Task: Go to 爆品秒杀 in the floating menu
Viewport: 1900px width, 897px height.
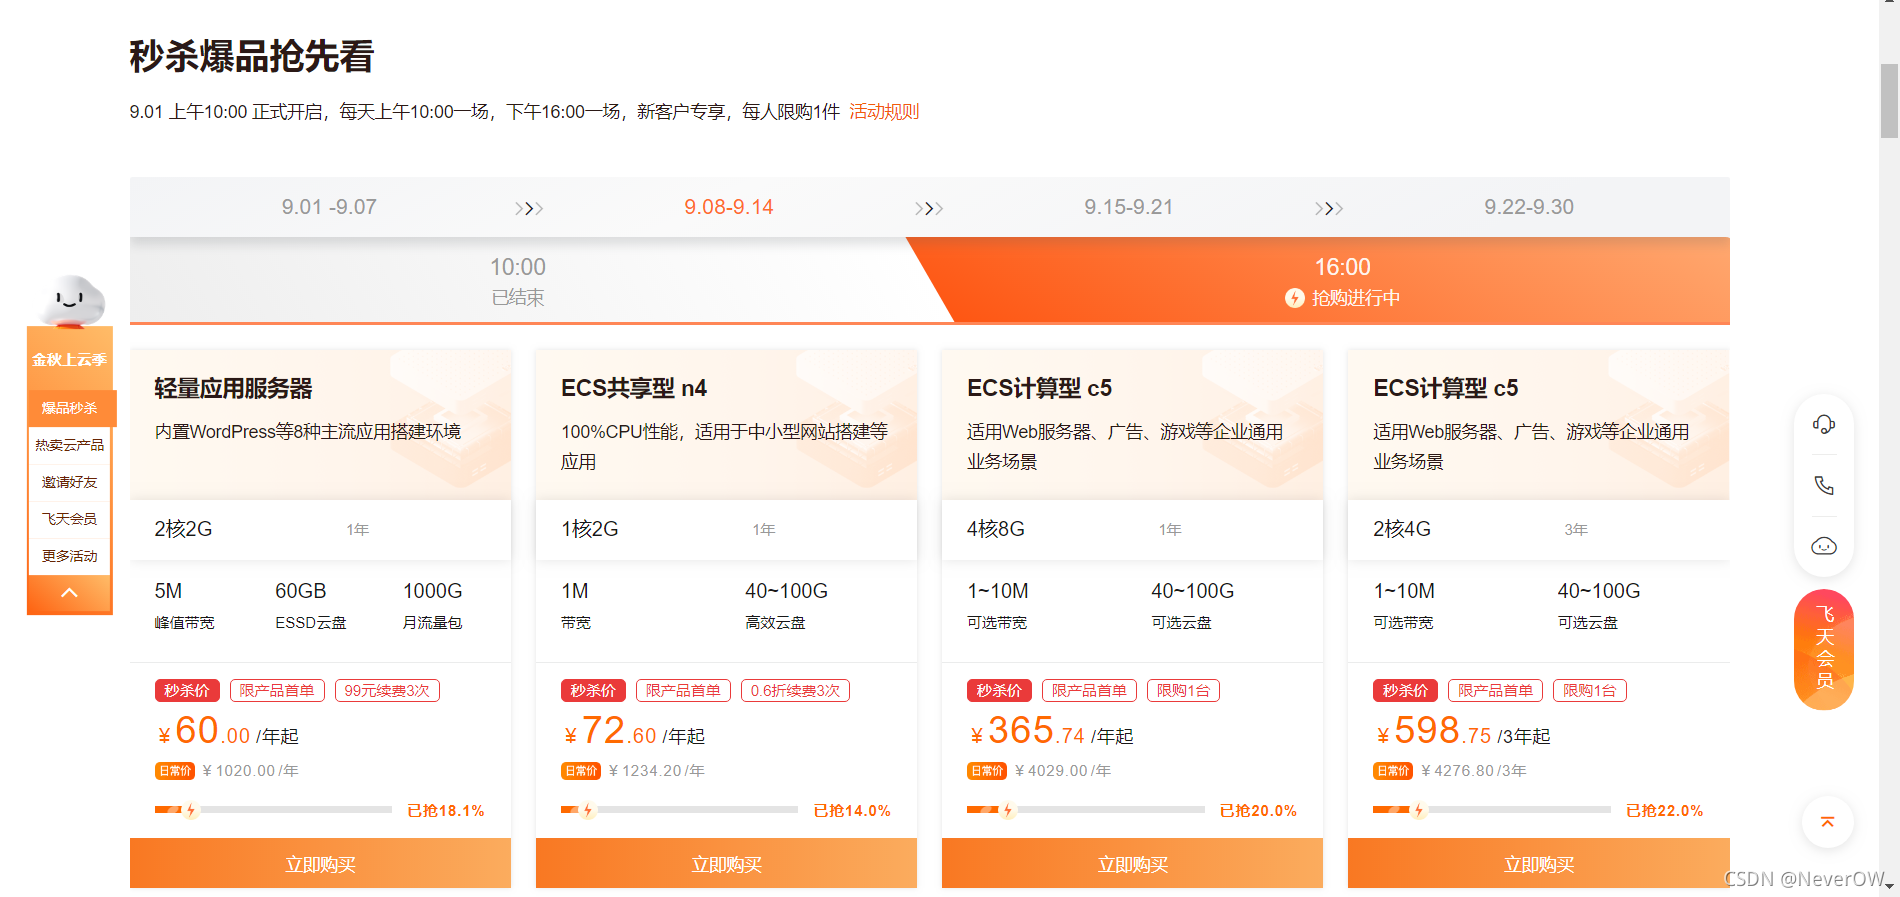Action: click(x=70, y=408)
